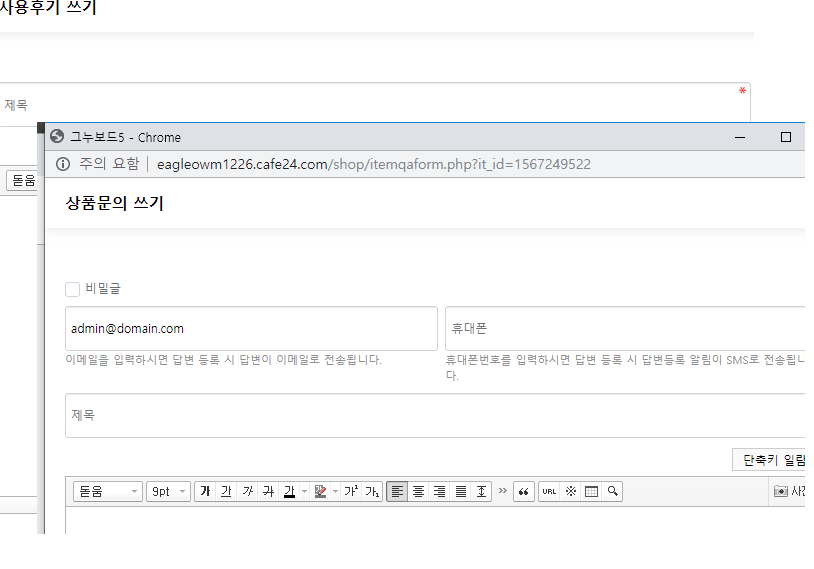Open the 9pt font size dropdown
The image size is (814, 569).
coord(167,492)
